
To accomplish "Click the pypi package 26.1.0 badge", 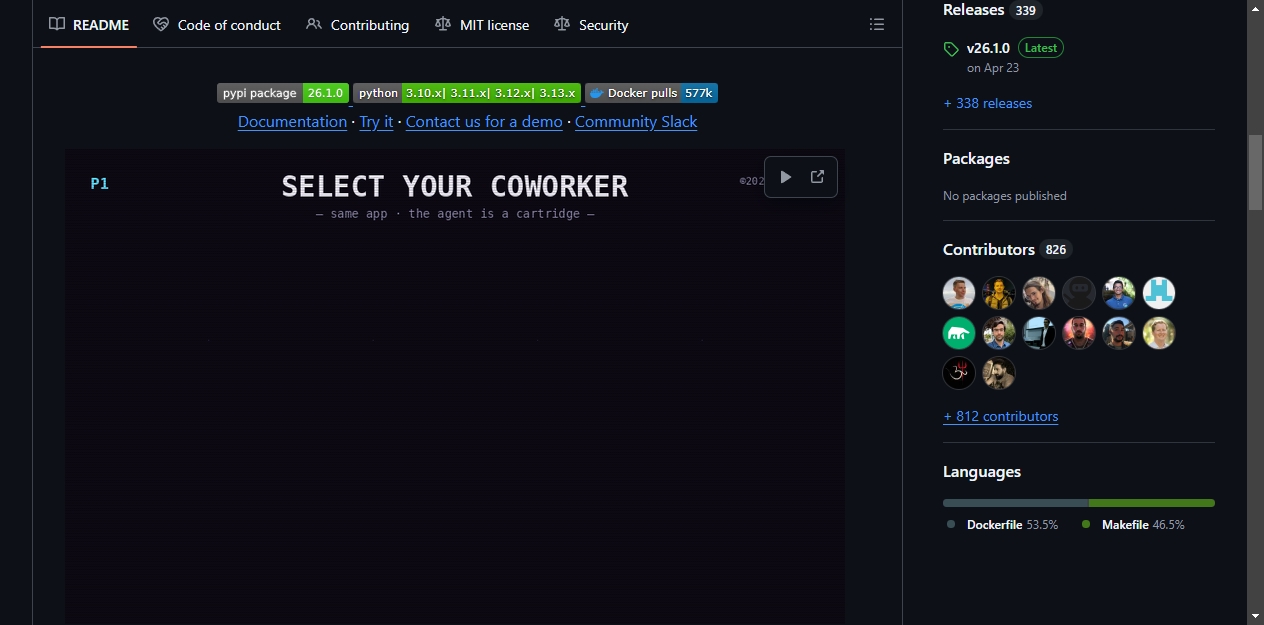I will coord(283,93).
